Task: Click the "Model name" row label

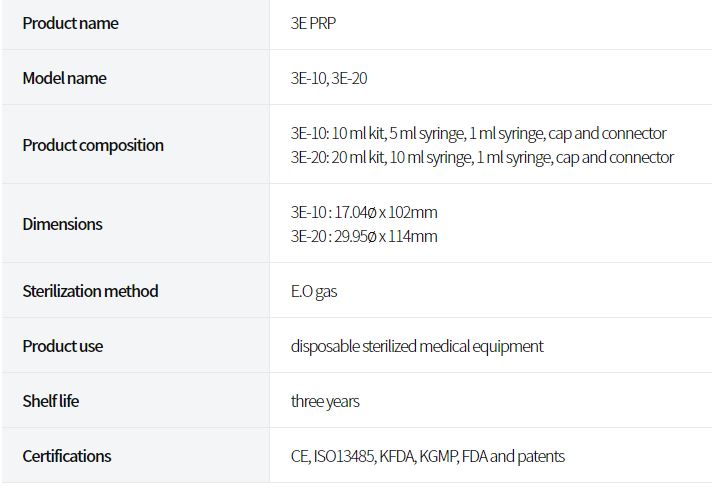Action: (64, 78)
